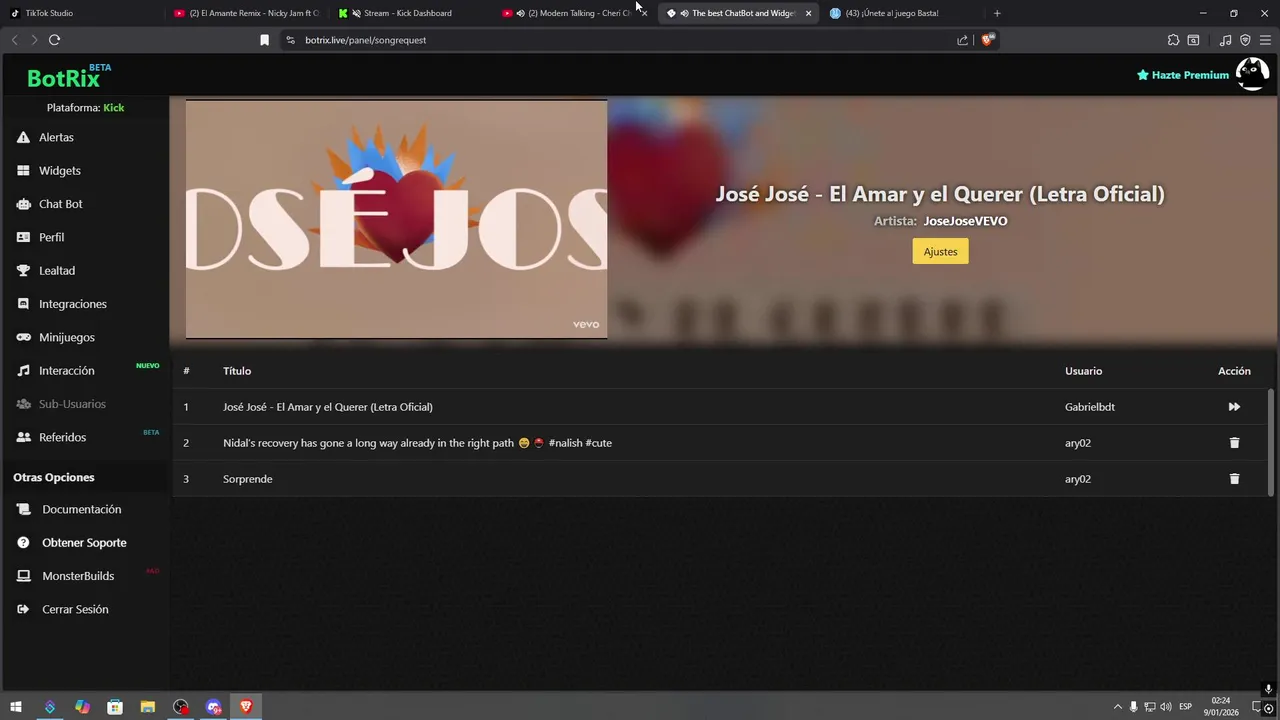Open the volume control in system tray
Viewport: 1280px width, 720px height.
1166,707
